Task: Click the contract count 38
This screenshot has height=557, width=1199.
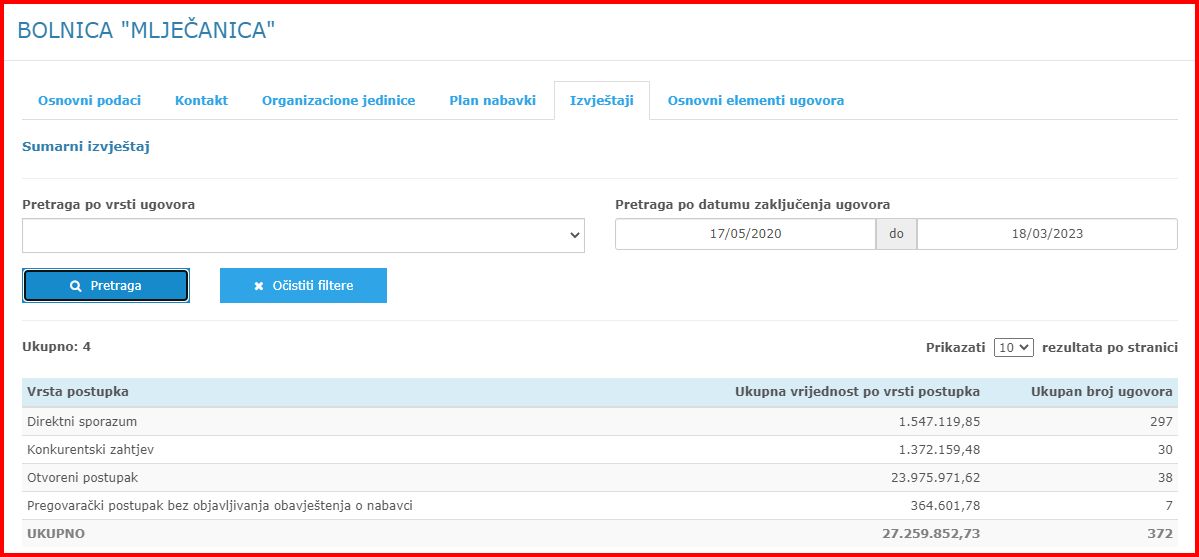Action: [1165, 478]
